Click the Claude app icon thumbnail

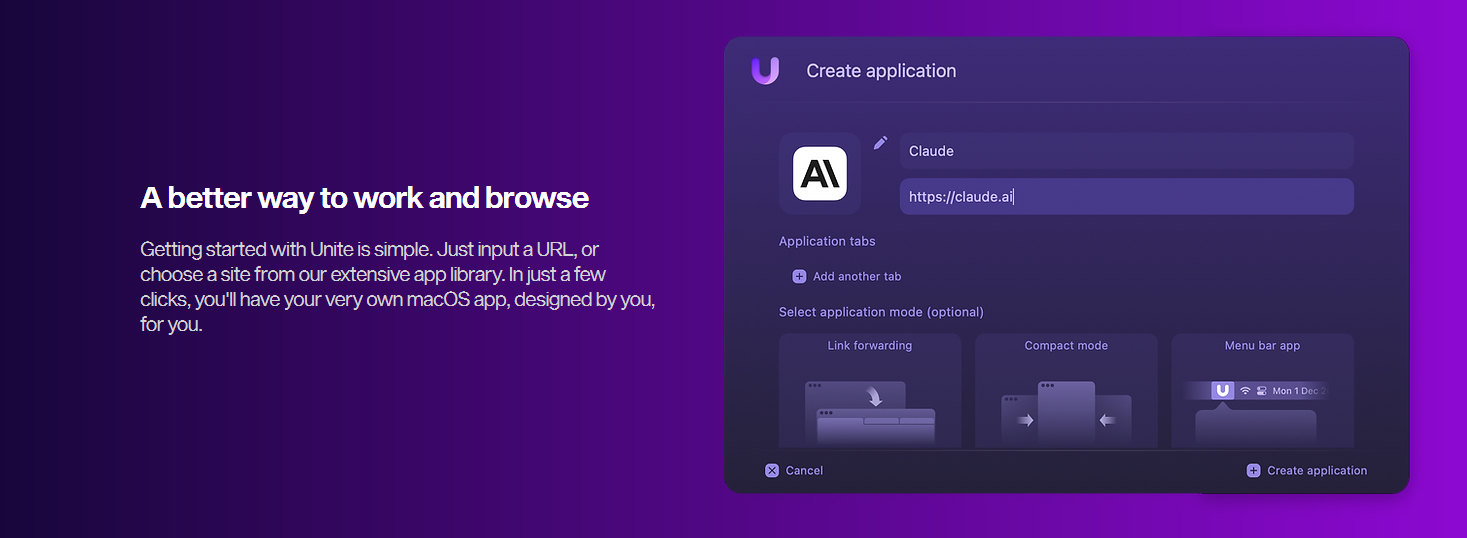820,173
